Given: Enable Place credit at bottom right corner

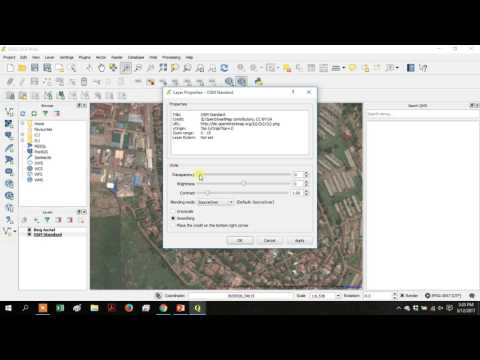Looking at the screenshot, I should [x=173, y=226].
